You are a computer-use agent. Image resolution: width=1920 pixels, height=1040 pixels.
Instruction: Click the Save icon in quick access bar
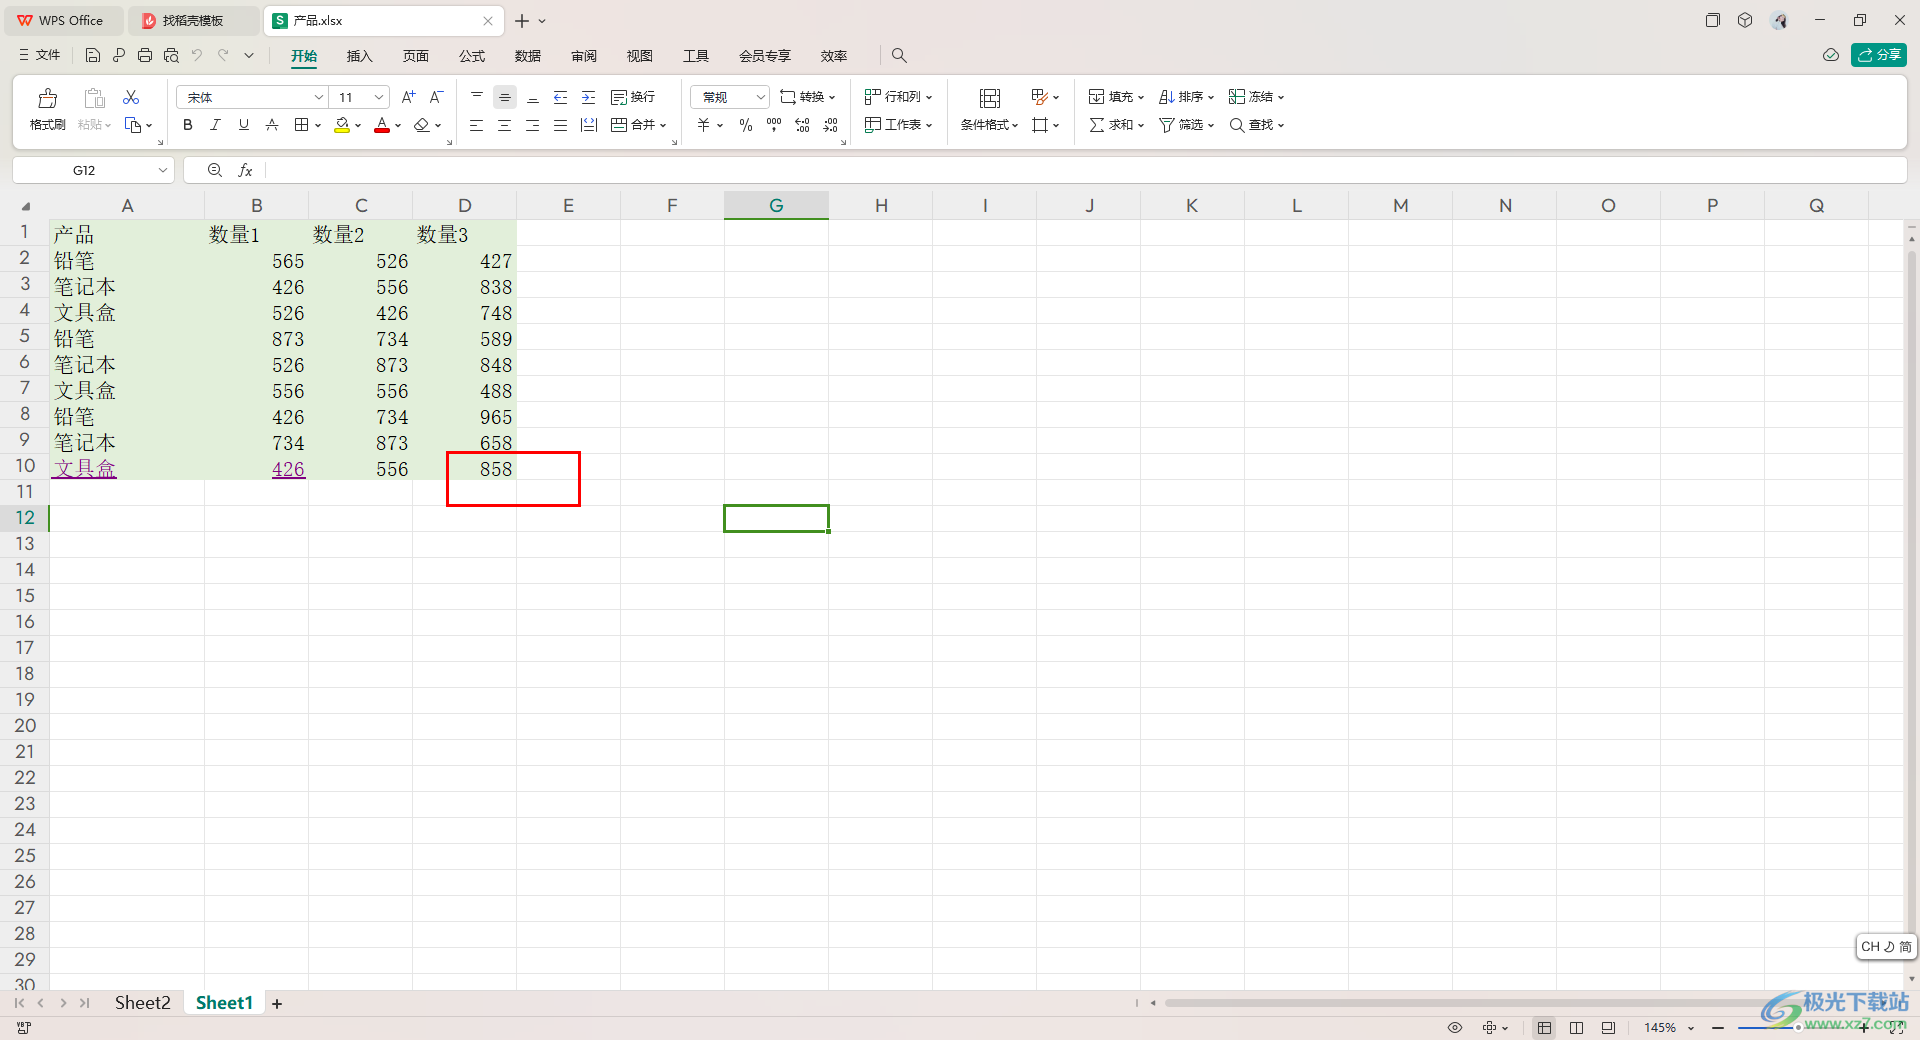pos(93,56)
